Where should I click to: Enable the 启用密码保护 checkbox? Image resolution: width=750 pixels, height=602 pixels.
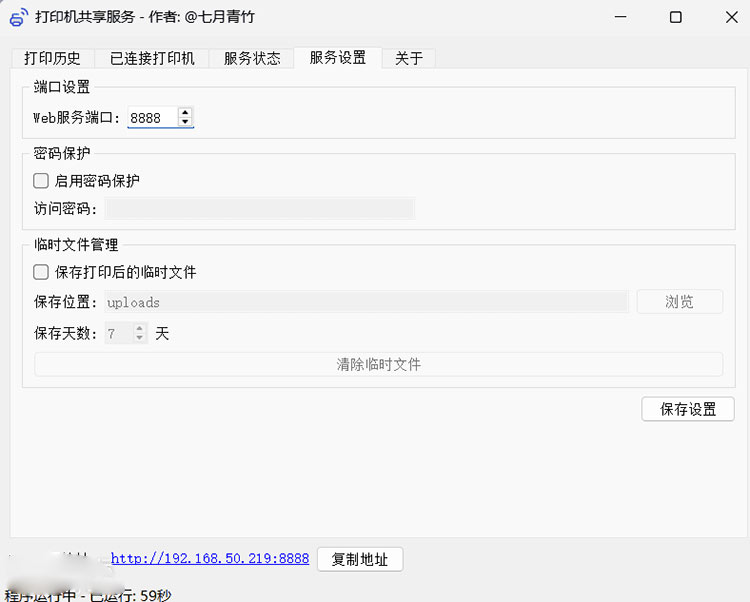pos(41,181)
